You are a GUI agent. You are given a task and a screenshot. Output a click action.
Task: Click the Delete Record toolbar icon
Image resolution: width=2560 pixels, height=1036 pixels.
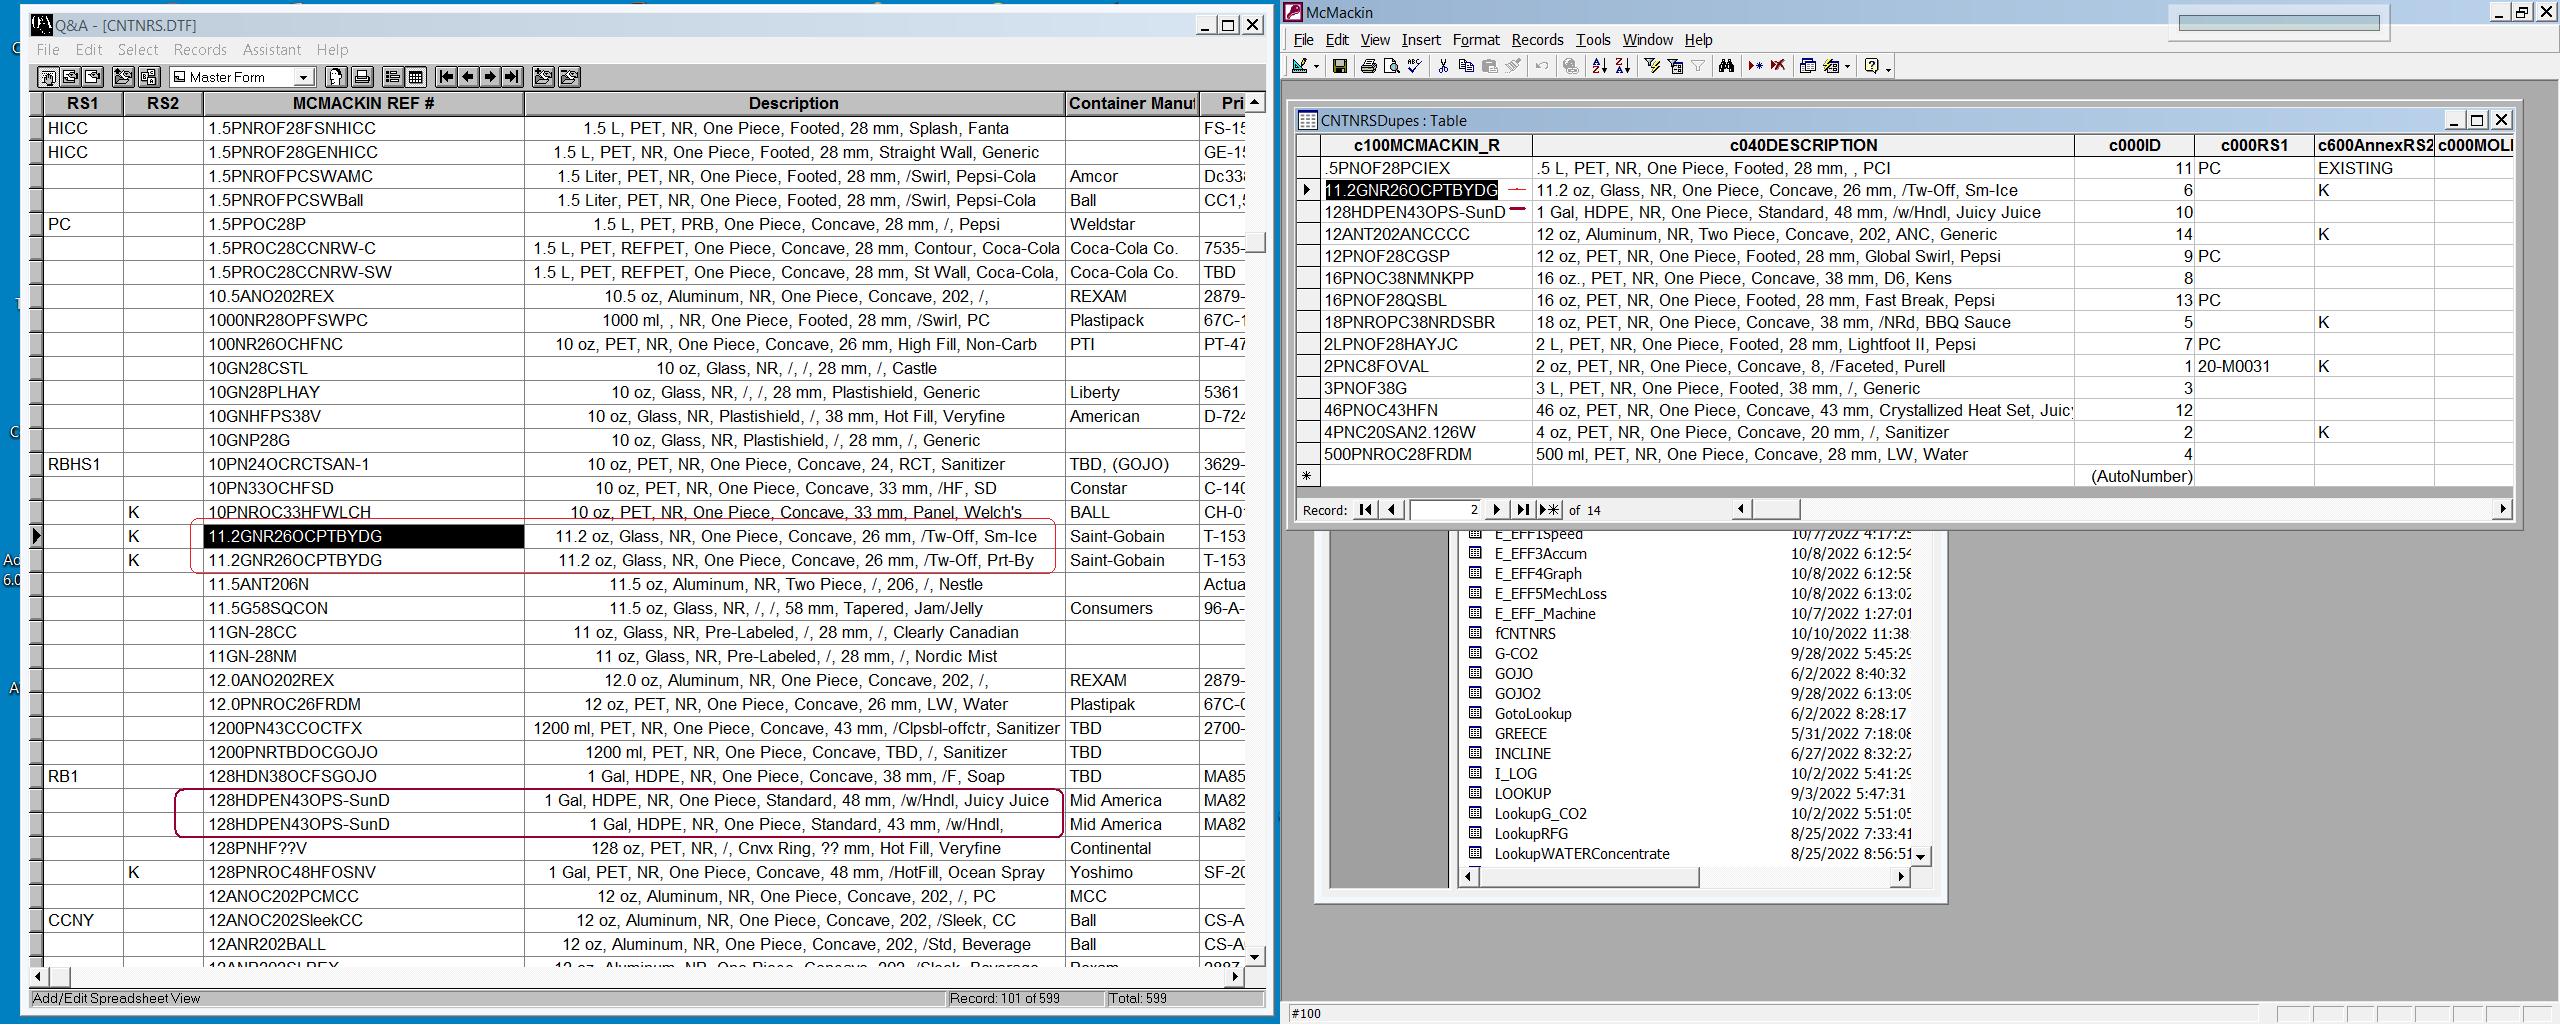(1777, 66)
